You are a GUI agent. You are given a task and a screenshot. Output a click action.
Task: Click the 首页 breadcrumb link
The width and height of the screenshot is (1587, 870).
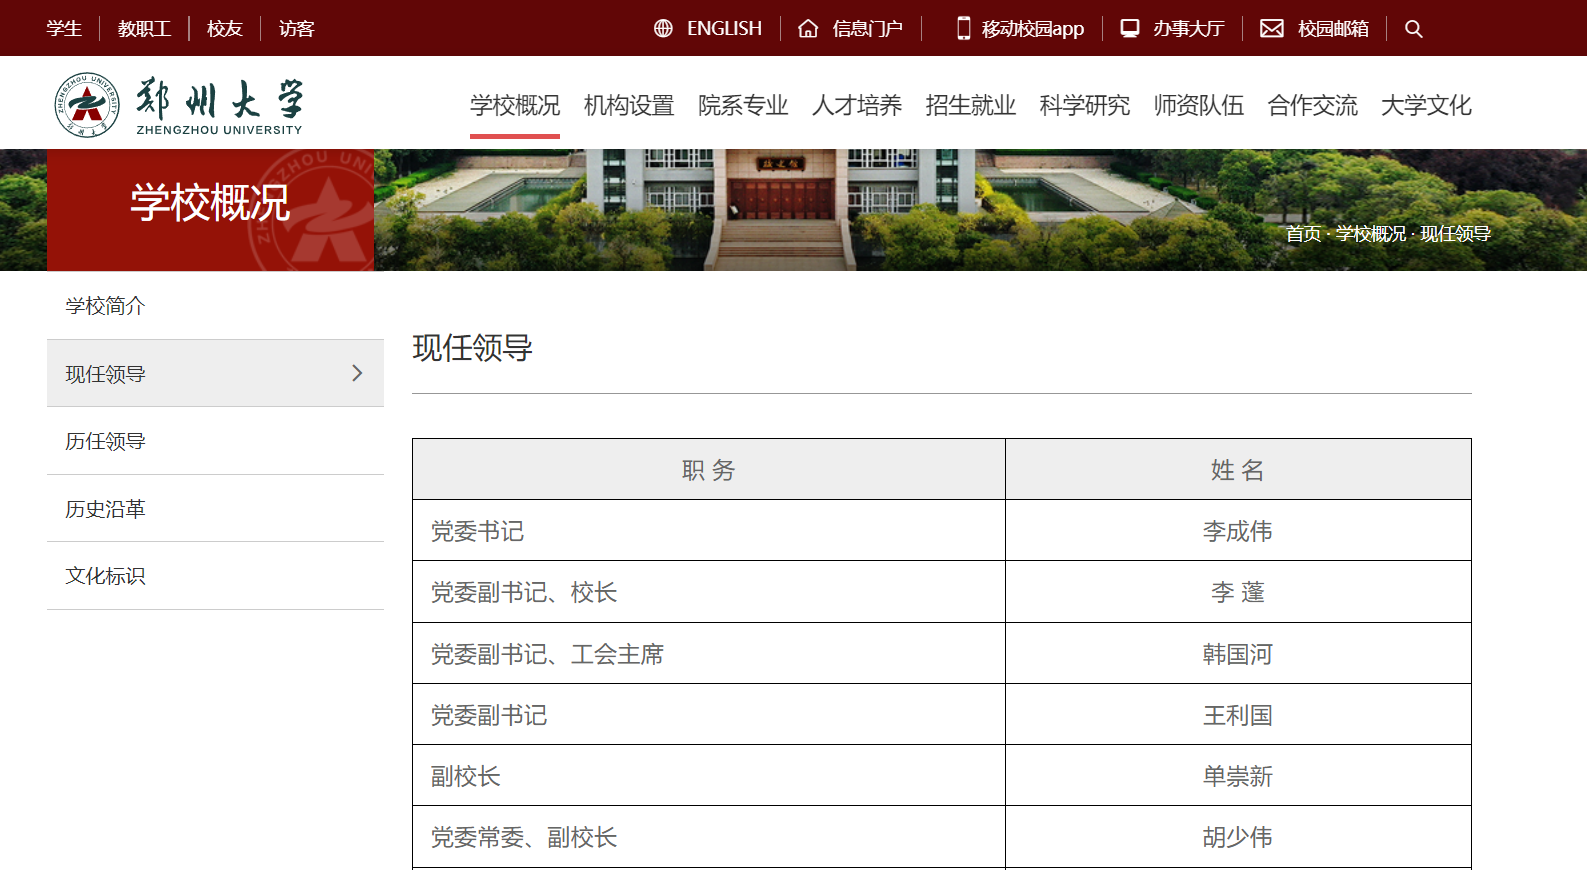point(1303,234)
